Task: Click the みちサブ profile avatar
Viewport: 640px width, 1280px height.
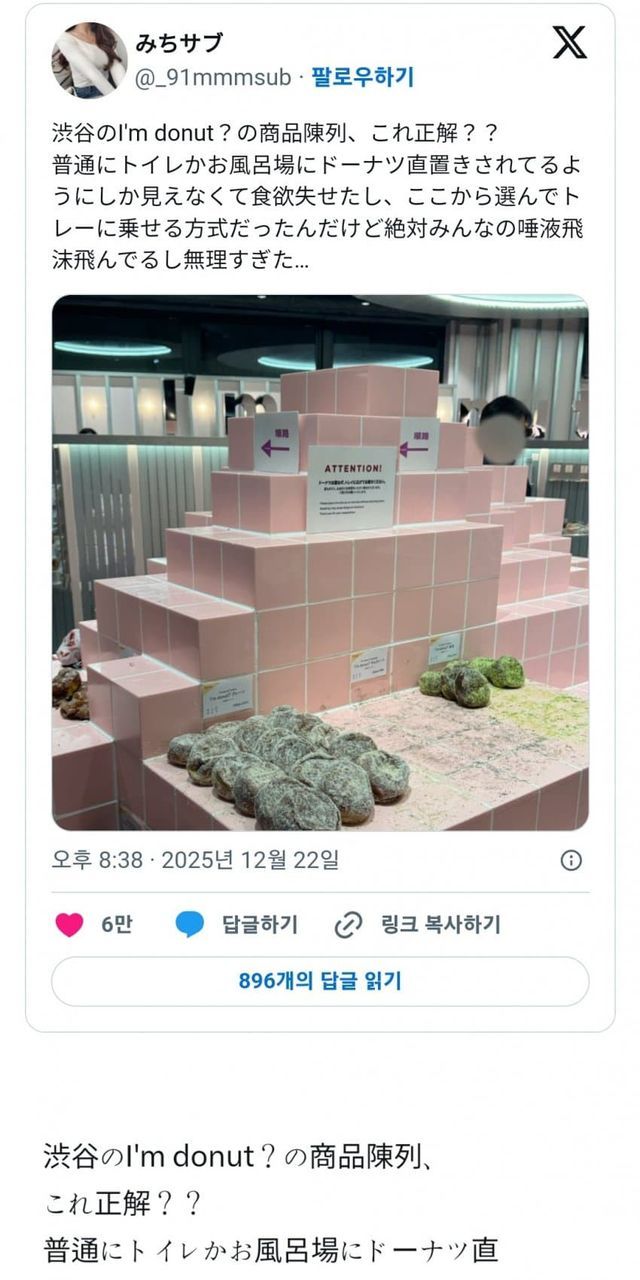Action: pos(89,60)
